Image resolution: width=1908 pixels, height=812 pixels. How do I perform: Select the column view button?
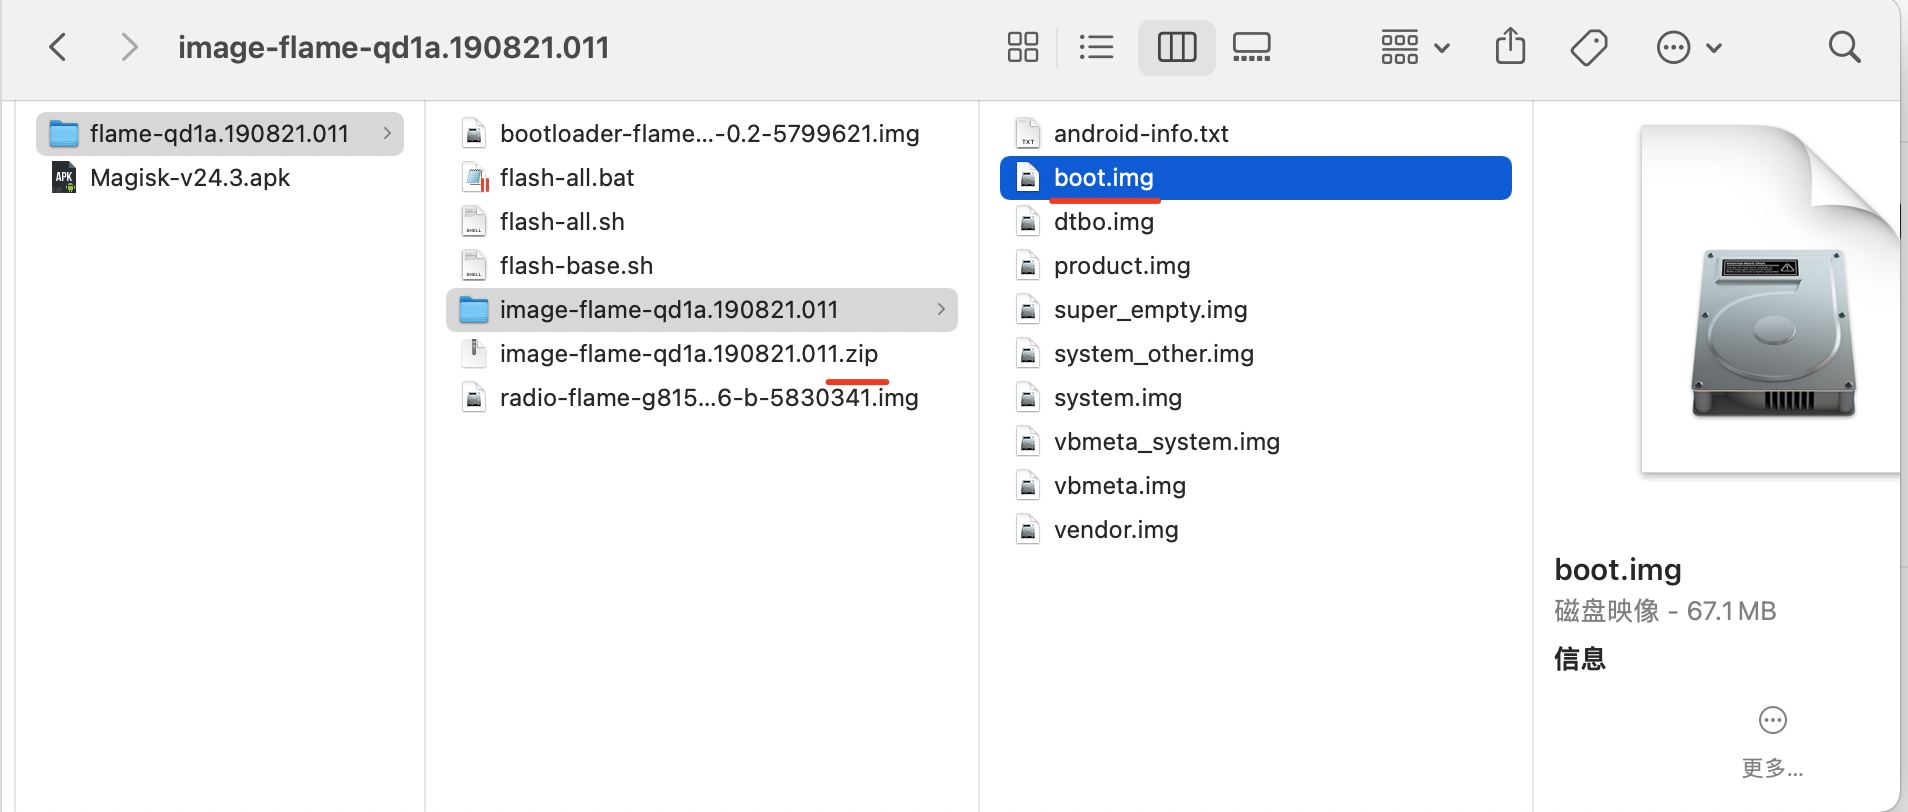1177,47
